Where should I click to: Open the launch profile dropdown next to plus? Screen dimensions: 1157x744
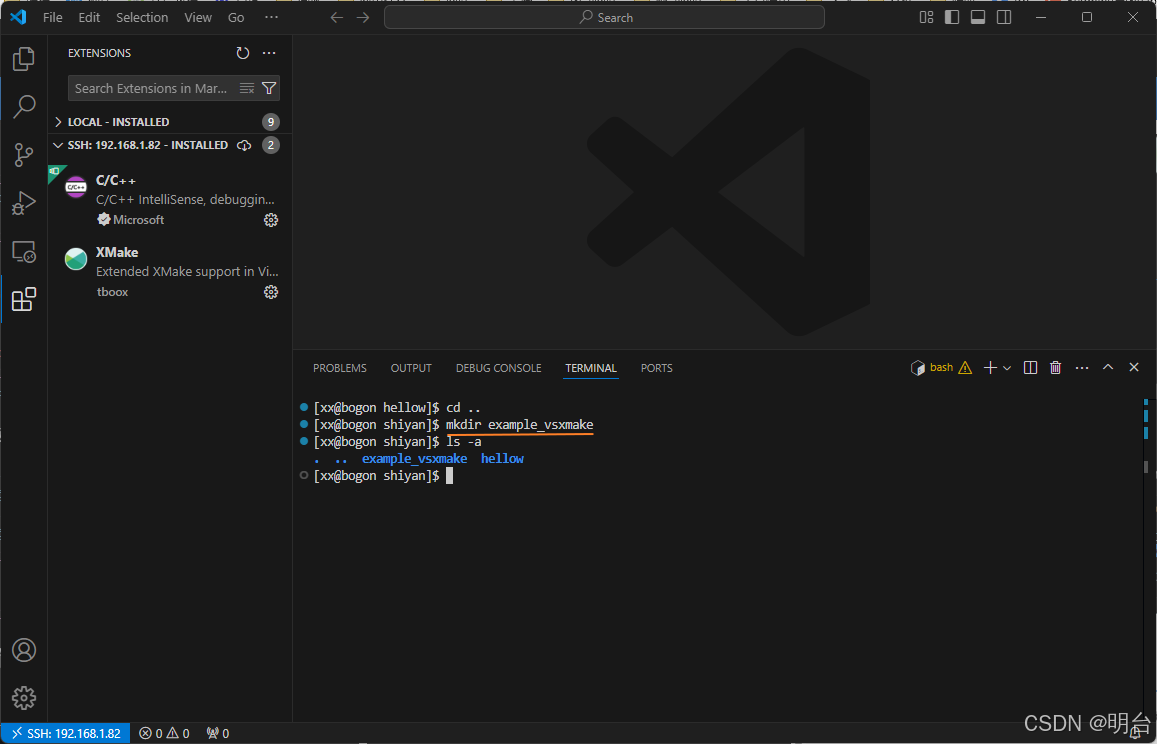coord(1007,368)
